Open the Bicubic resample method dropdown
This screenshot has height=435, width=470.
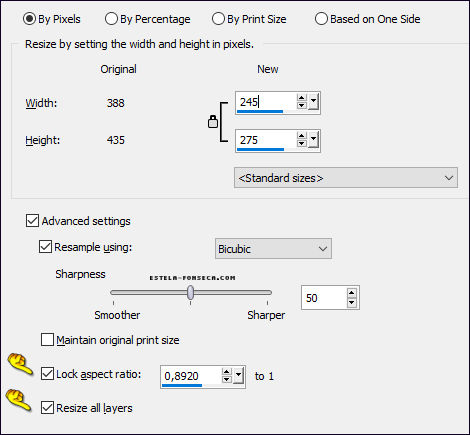273,249
